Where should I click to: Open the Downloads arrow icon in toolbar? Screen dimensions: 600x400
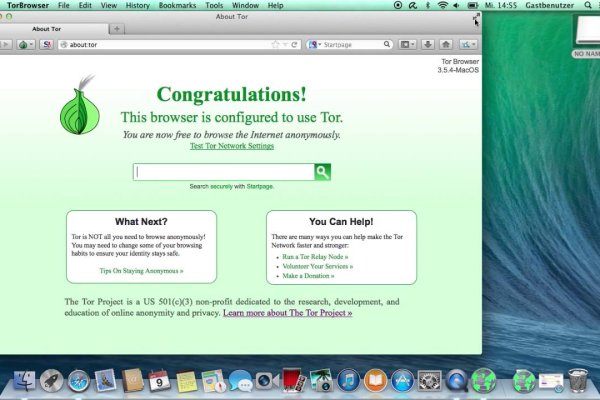[x=427, y=45]
